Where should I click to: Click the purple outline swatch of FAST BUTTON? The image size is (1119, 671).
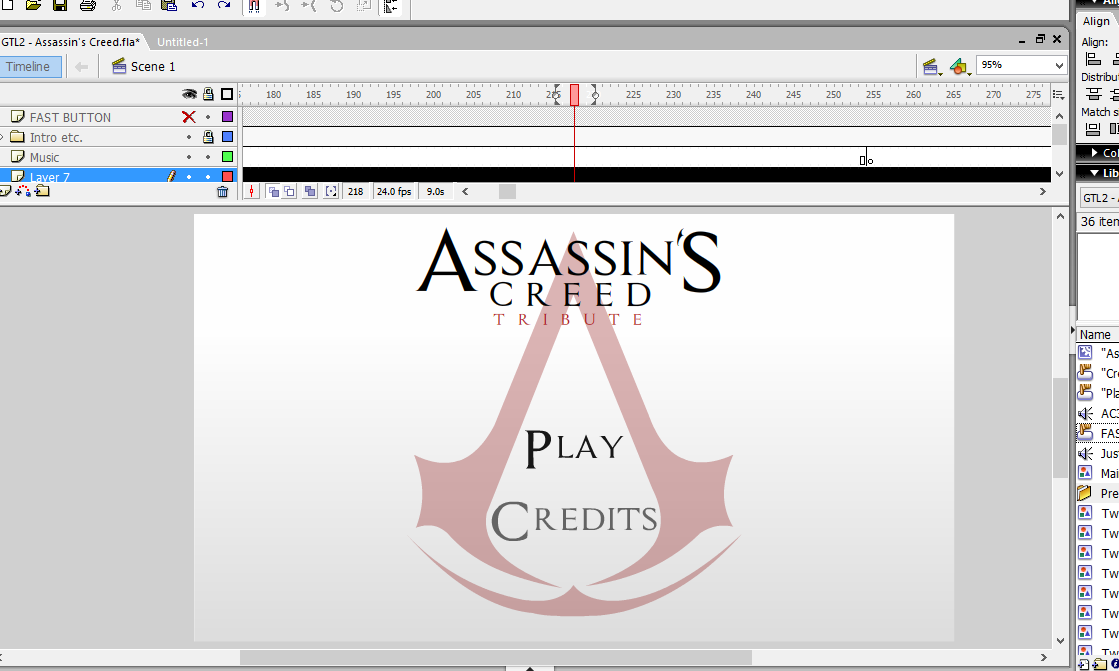pos(228,116)
